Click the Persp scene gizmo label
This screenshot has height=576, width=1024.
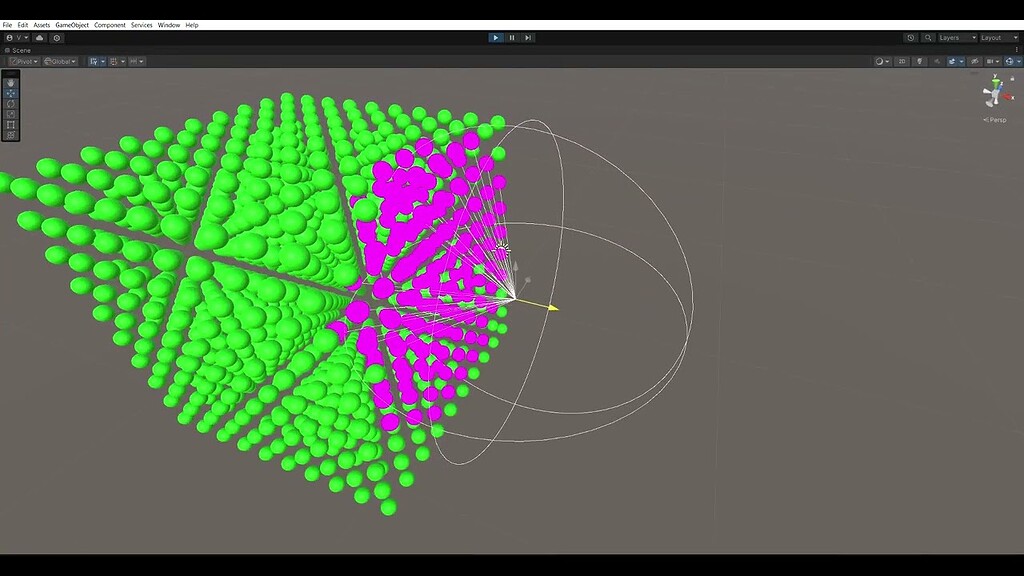995,119
